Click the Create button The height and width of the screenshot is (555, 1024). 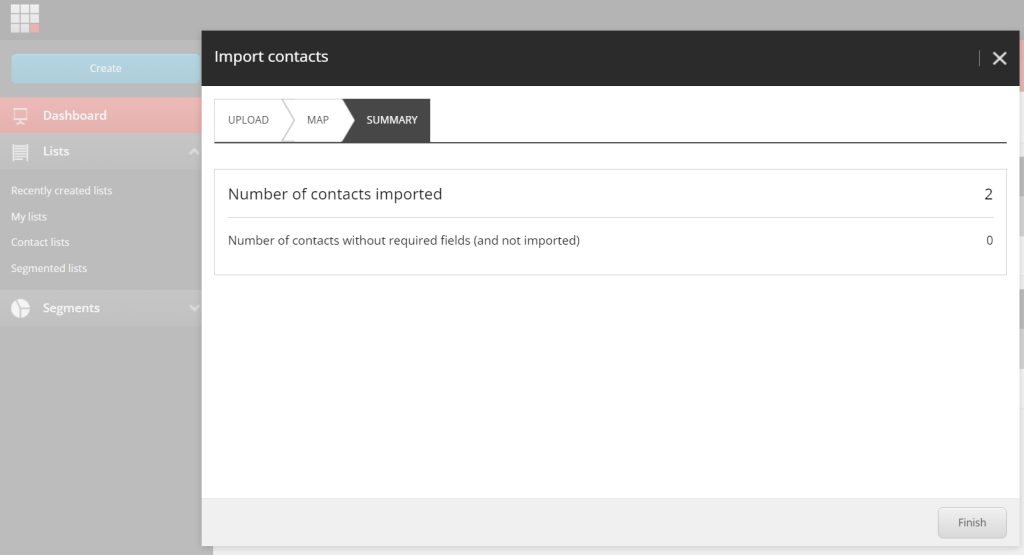(x=105, y=68)
